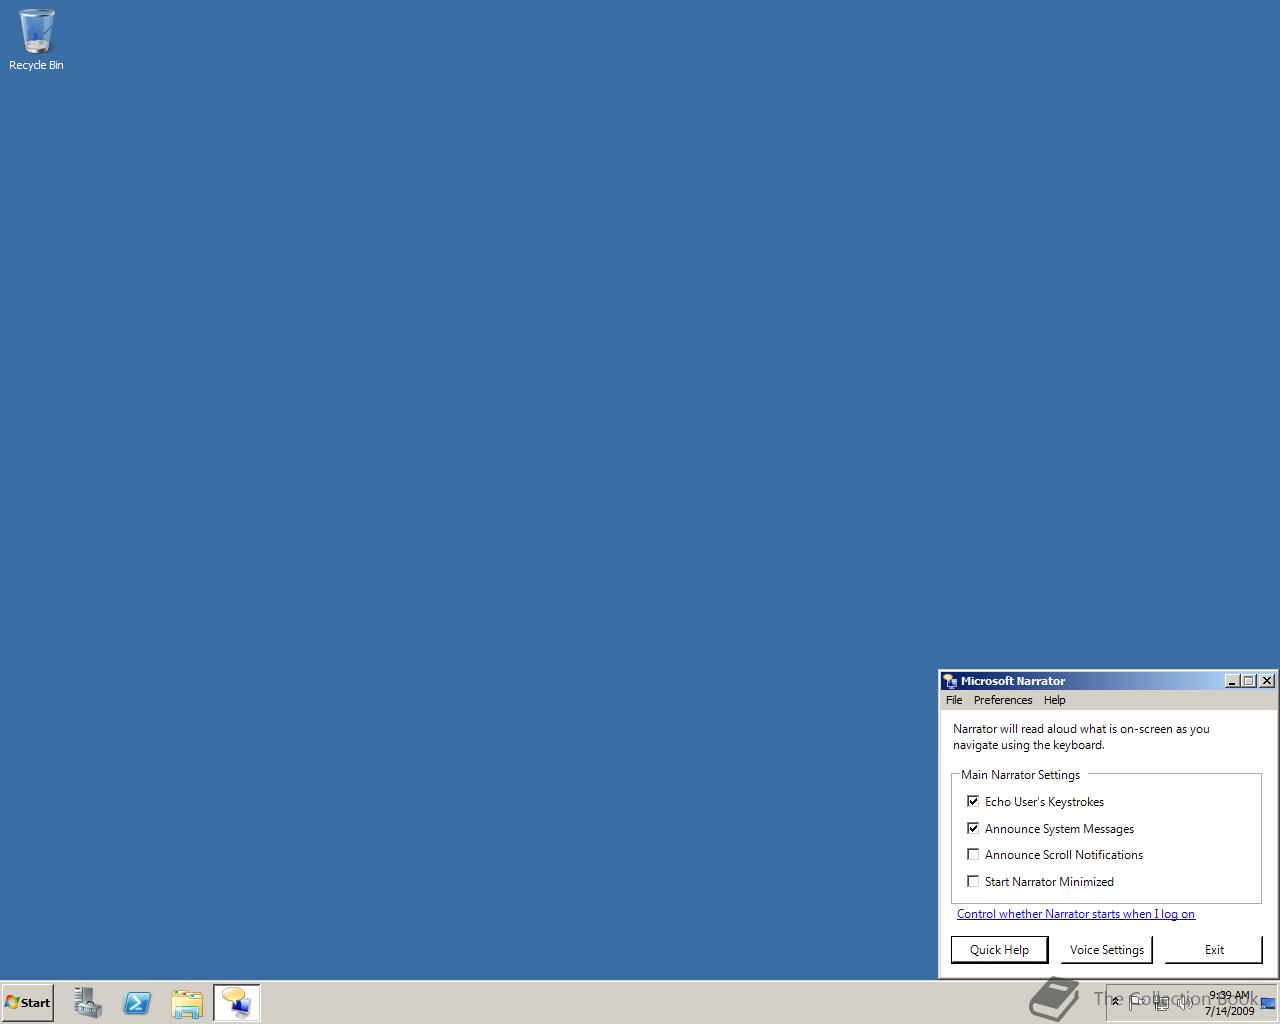Click the Microsoft Narrator title text
1280x1024 pixels.
[x=1013, y=681]
